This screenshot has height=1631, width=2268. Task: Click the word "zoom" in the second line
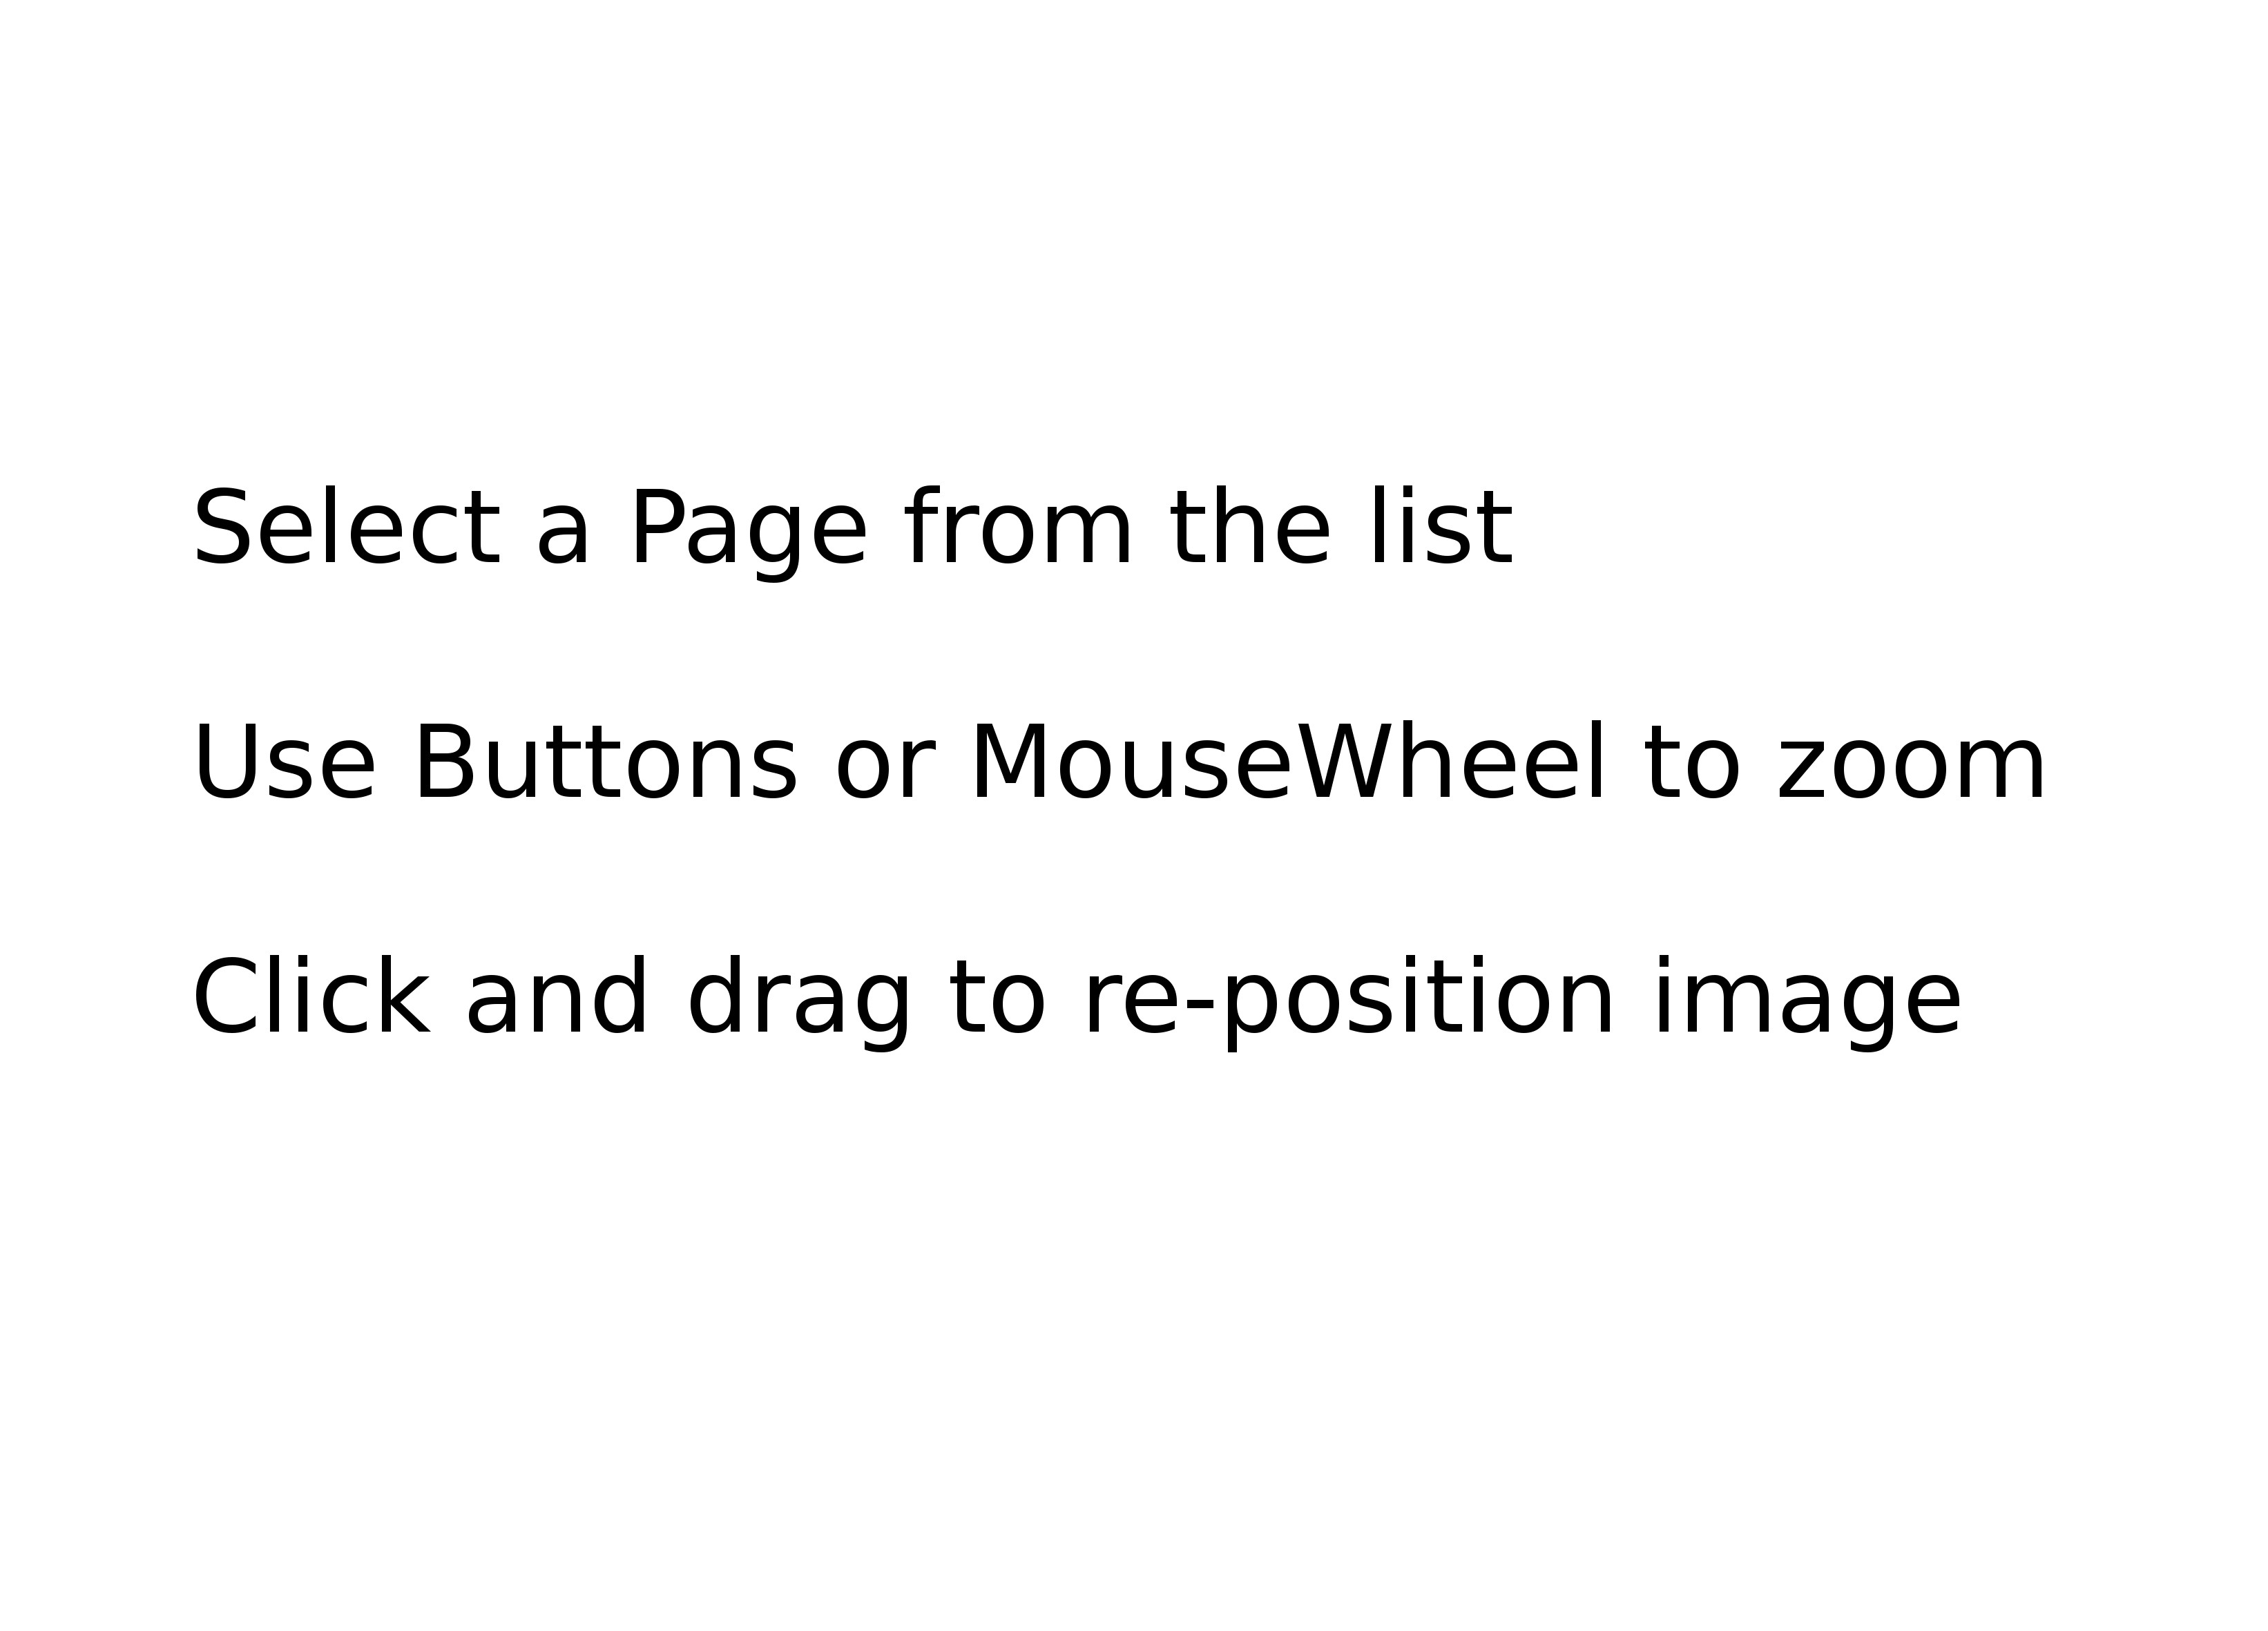point(1912,764)
